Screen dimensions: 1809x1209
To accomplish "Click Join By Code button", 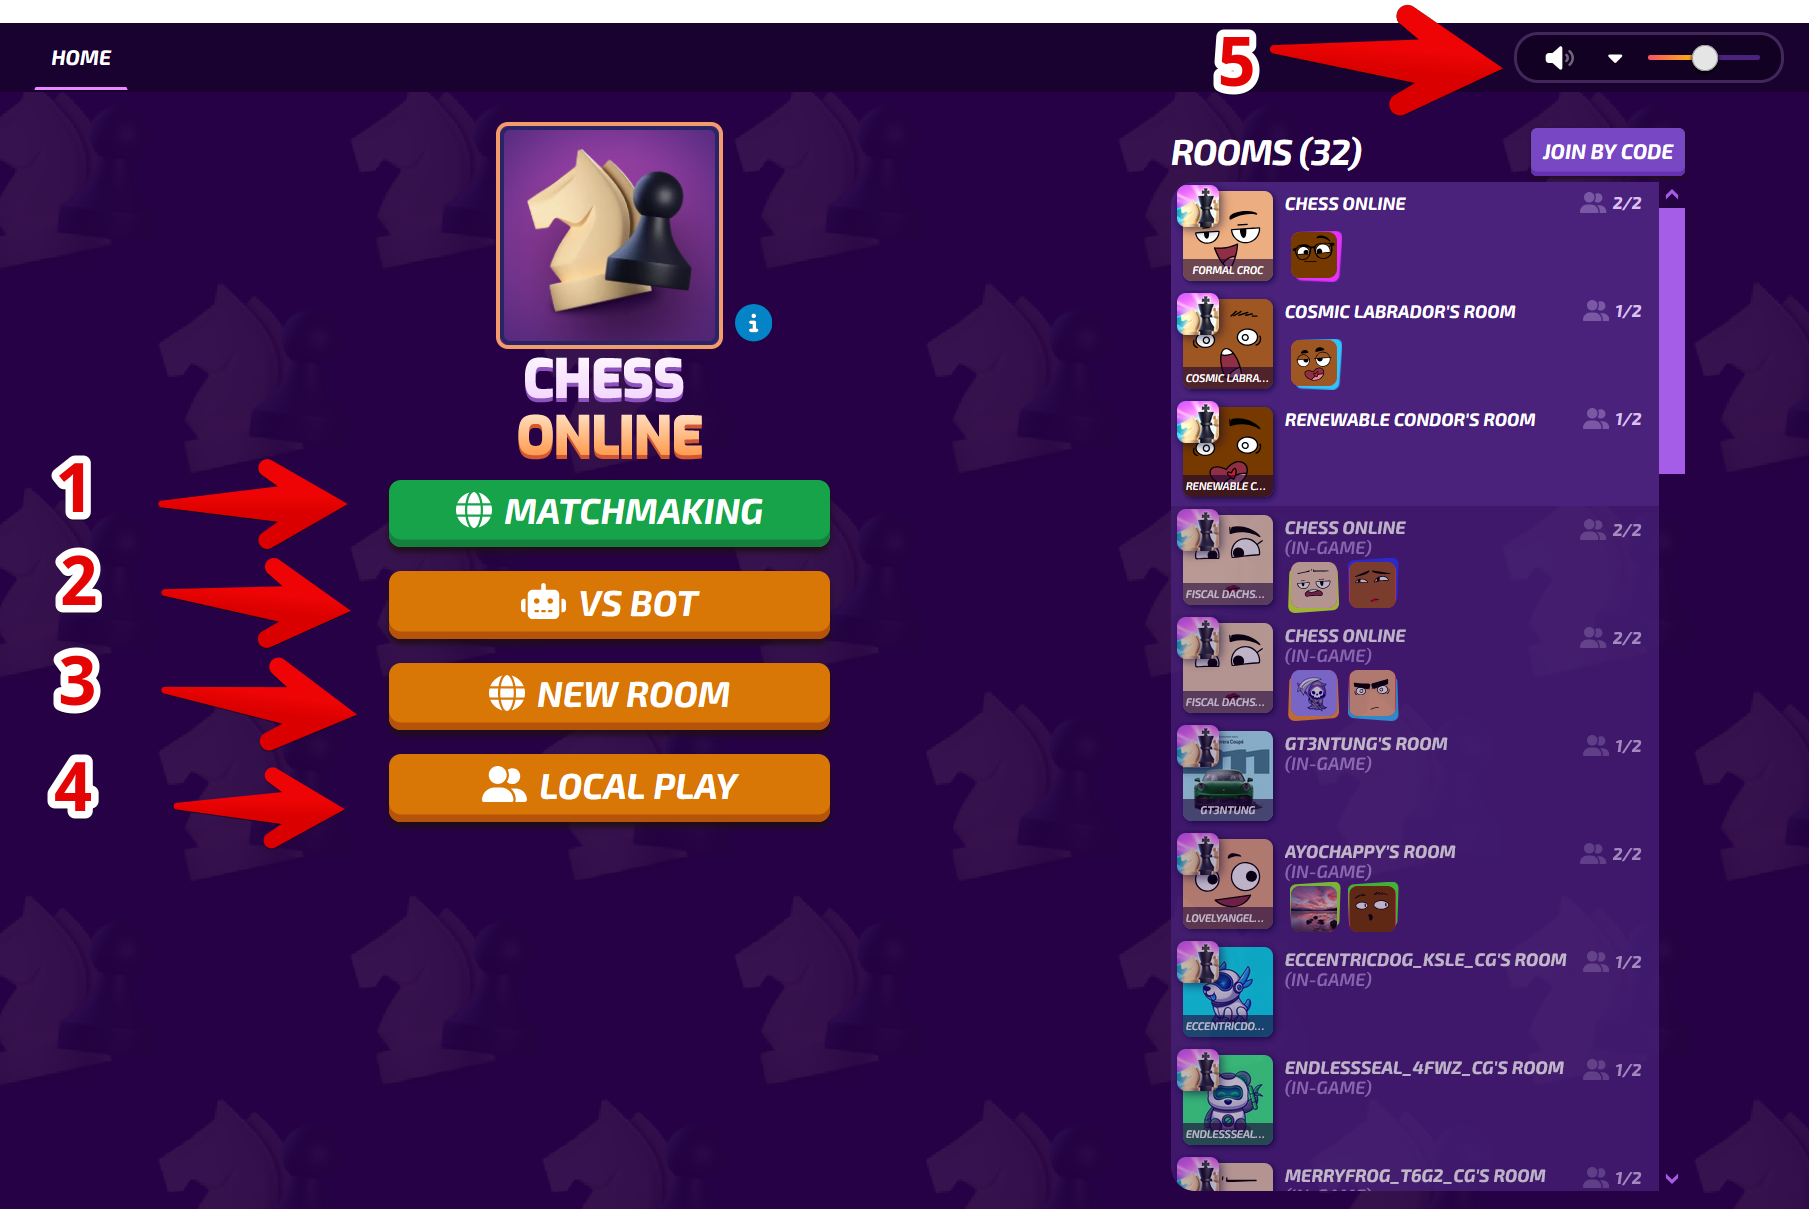I will (1607, 152).
